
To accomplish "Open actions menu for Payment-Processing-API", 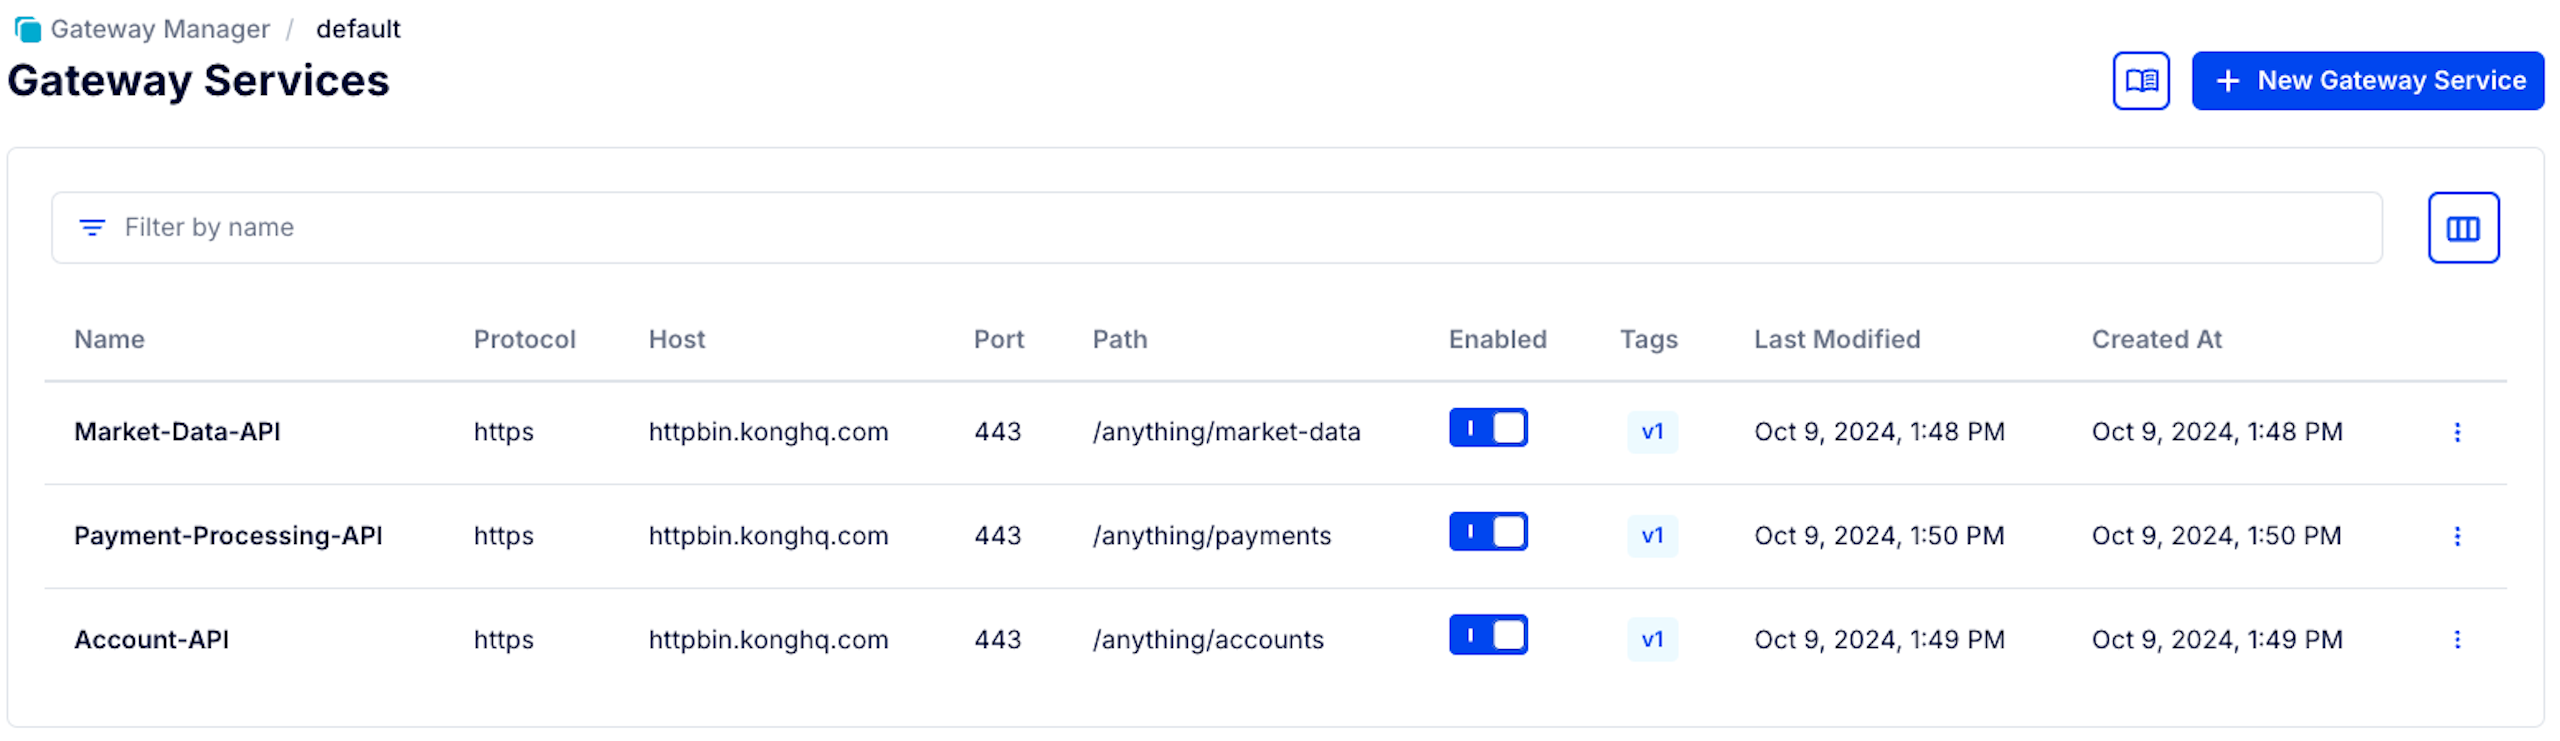I will pyautogui.click(x=2456, y=536).
